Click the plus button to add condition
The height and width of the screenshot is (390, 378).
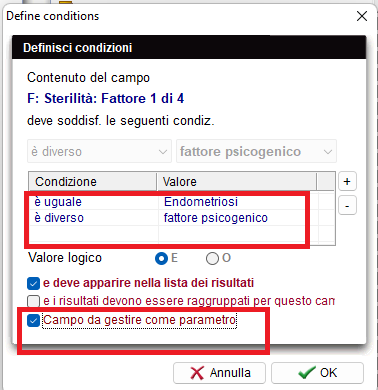(347, 182)
